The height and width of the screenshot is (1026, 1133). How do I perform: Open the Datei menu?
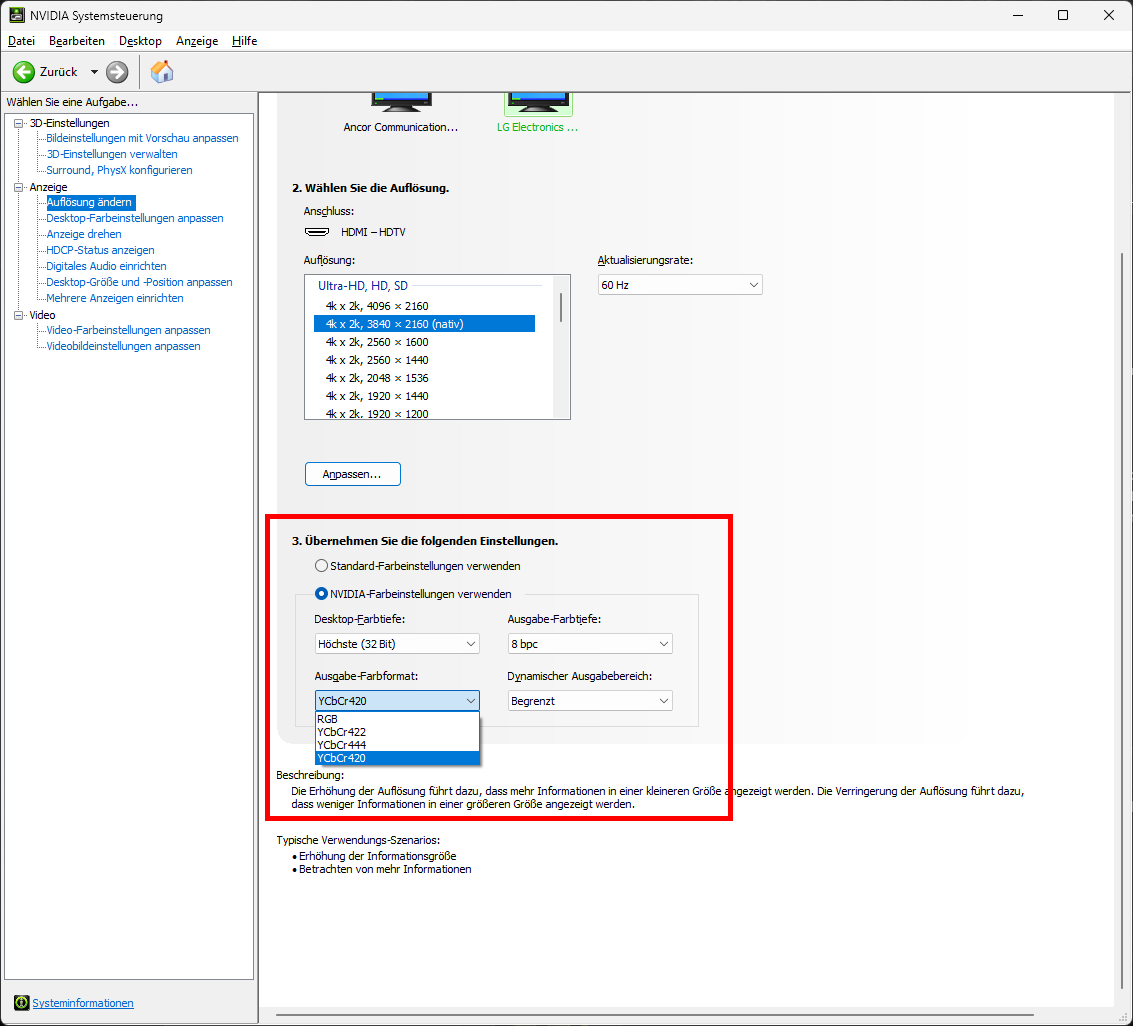pyautogui.click(x=21, y=41)
